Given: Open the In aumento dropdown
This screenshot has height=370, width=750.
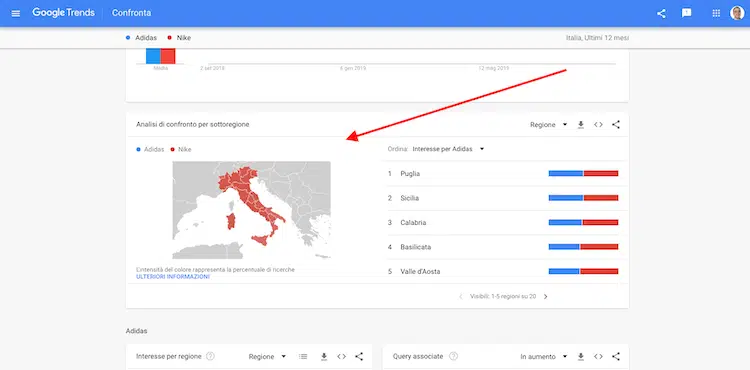Looking at the screenshot, I should click(x=544, y=357).
